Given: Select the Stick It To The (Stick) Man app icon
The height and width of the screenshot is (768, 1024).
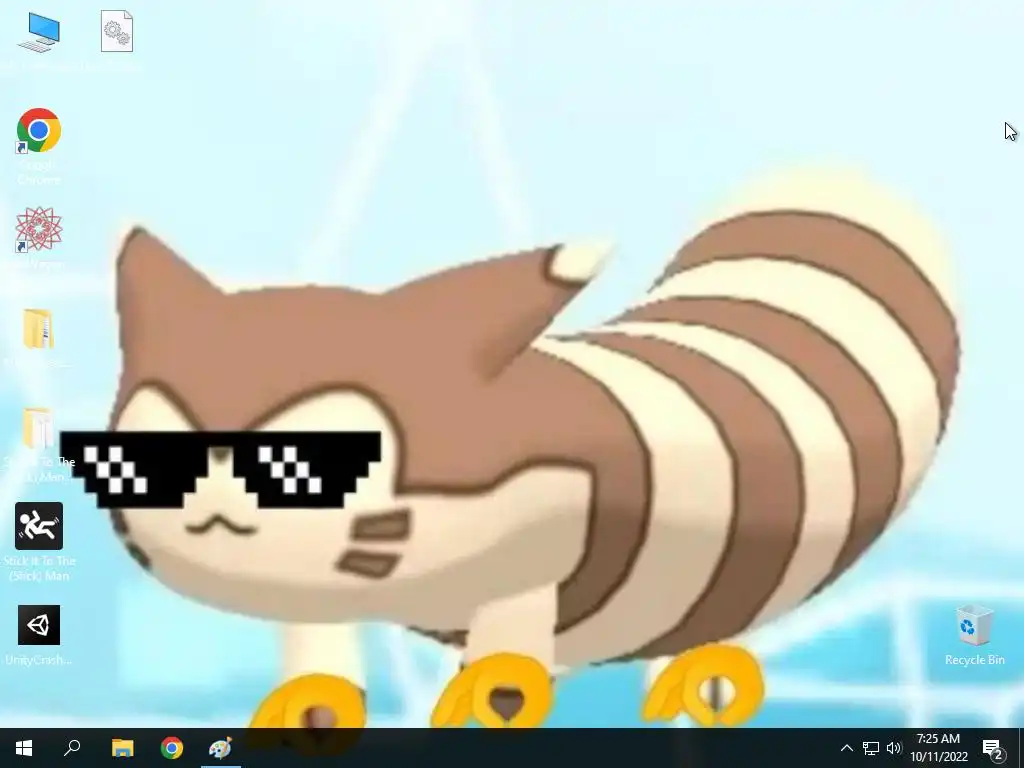Looking at the screenshot, I should coord(39,526).
